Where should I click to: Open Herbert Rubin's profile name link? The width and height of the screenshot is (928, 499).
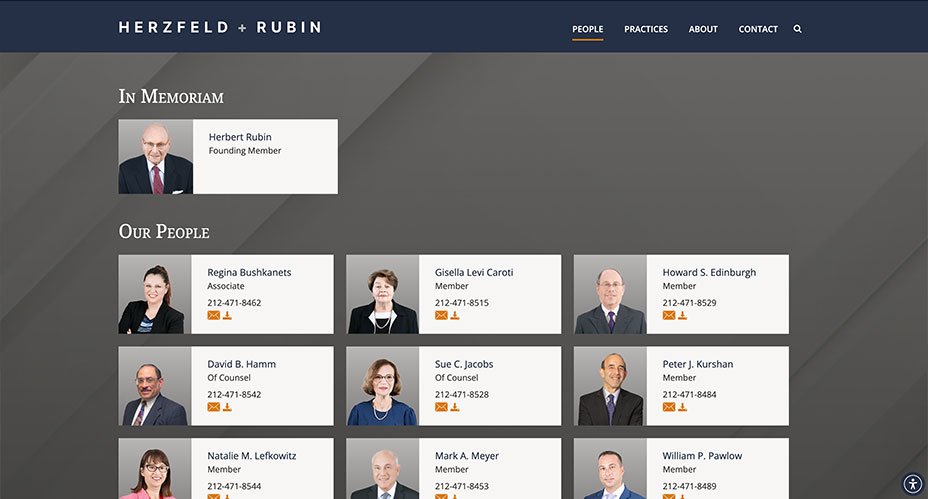pyautogui.click(x=240, y=137)
